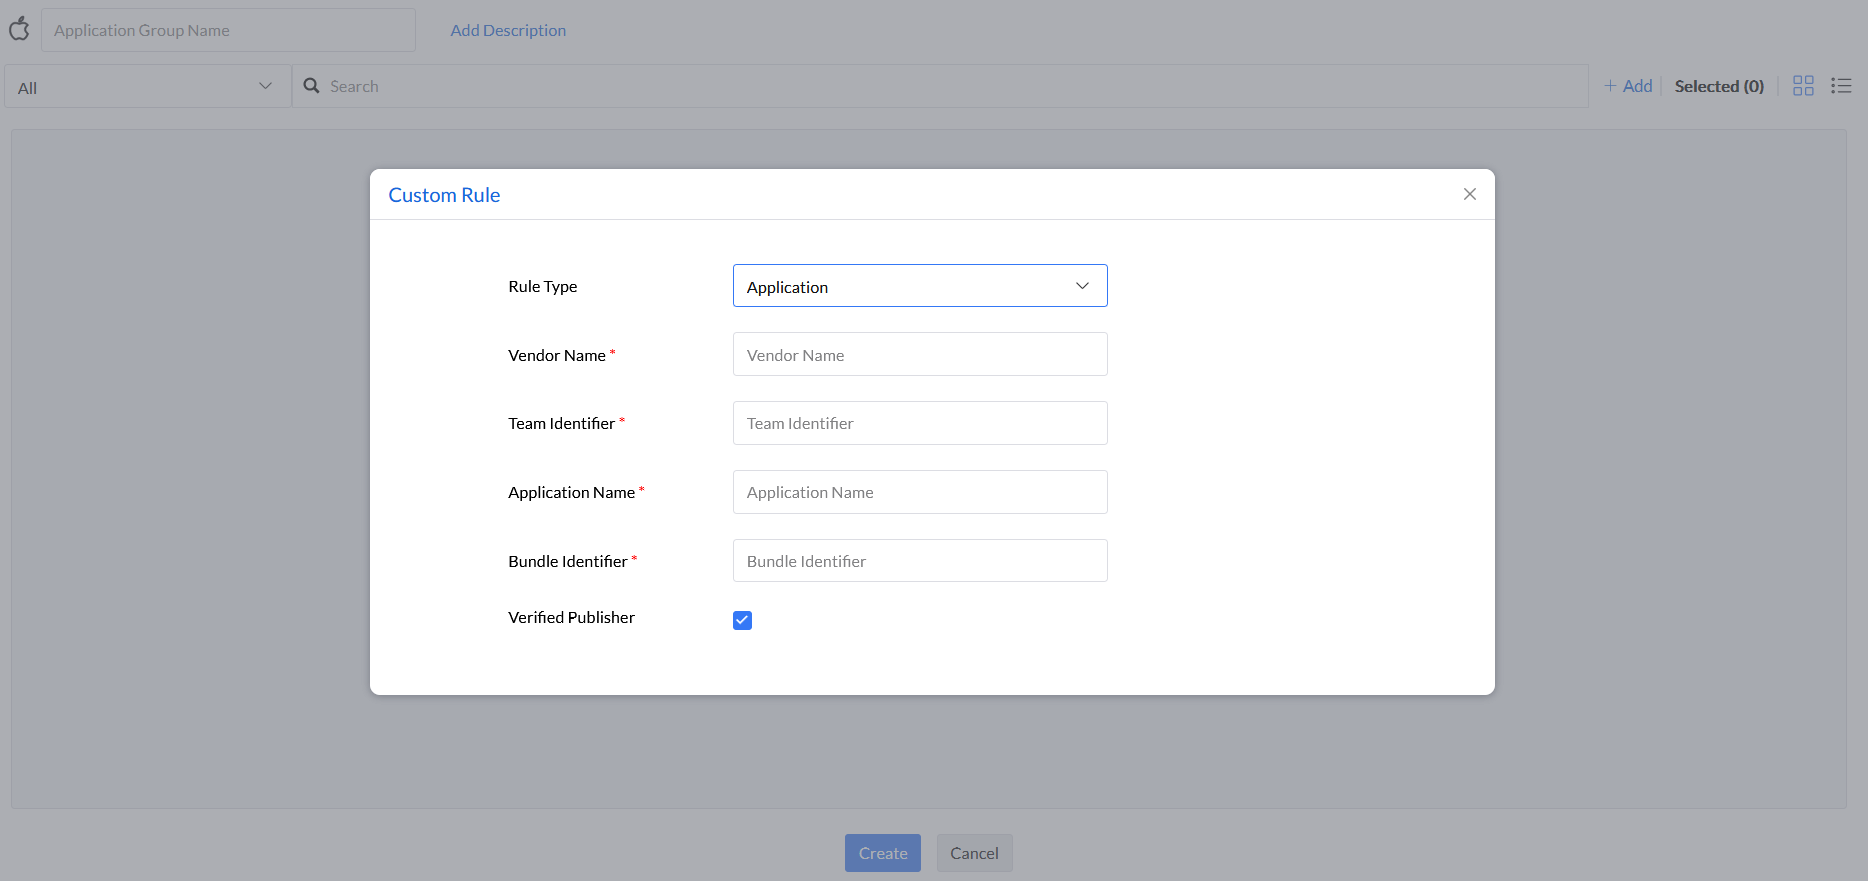Expand the All filter dropdown

pyautogui.click(x=148, y=87)
